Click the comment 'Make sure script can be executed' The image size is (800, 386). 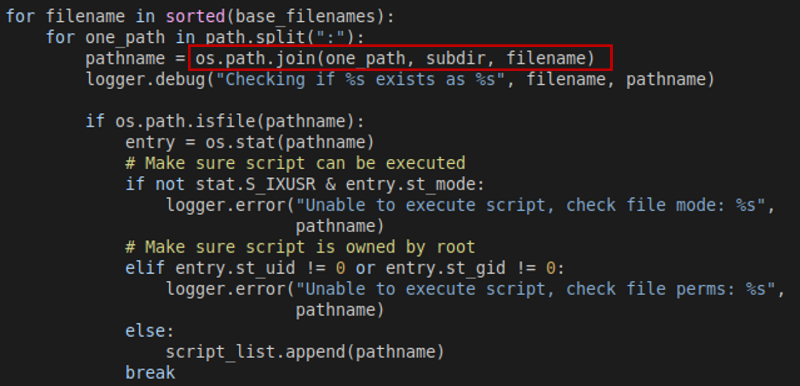coord(295,164)
